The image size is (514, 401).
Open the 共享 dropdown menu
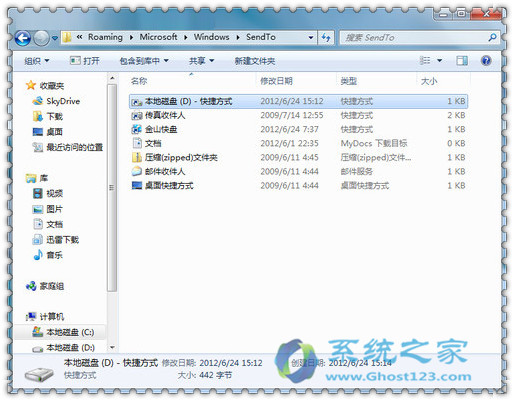click(201, 61)
